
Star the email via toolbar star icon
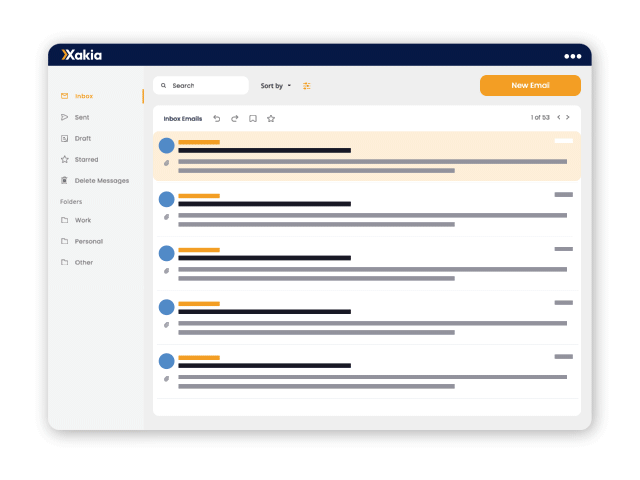[x=271, y=118]
